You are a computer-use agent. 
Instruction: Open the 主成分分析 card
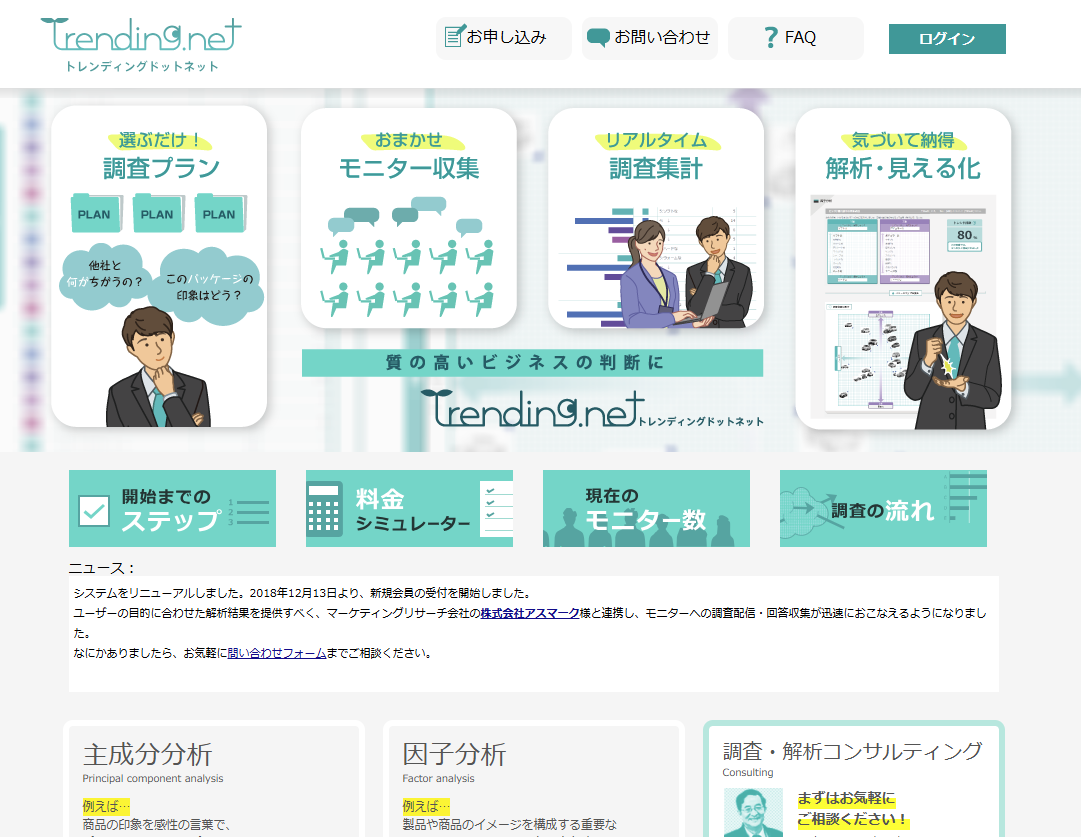[214, 781]
